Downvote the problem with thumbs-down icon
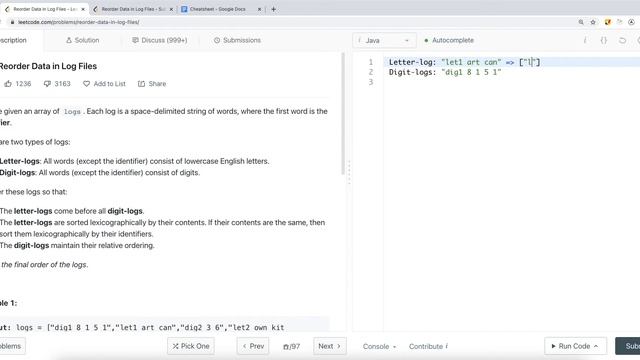 click(47, 84)
